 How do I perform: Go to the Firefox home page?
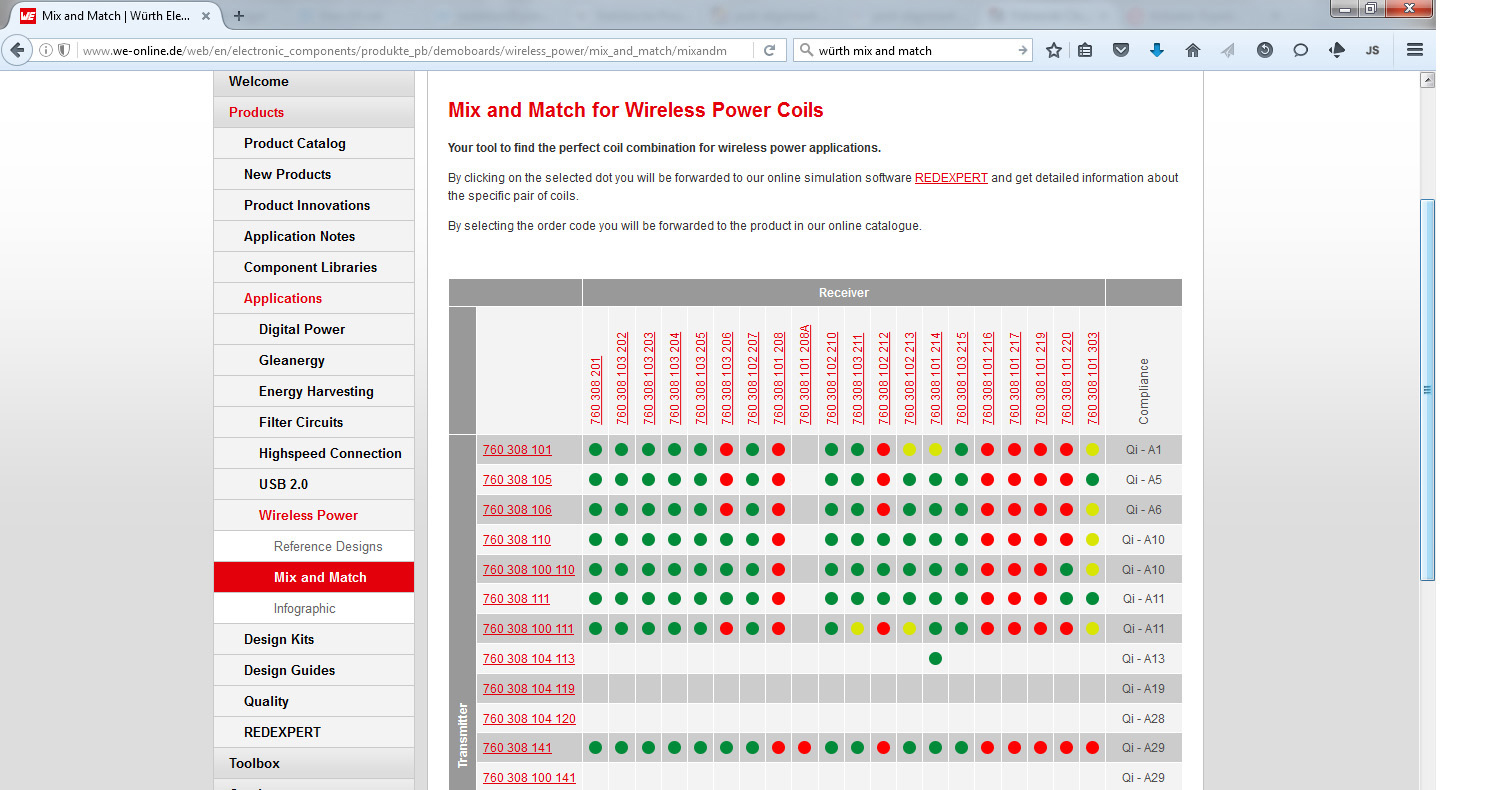coord(1193,50)
